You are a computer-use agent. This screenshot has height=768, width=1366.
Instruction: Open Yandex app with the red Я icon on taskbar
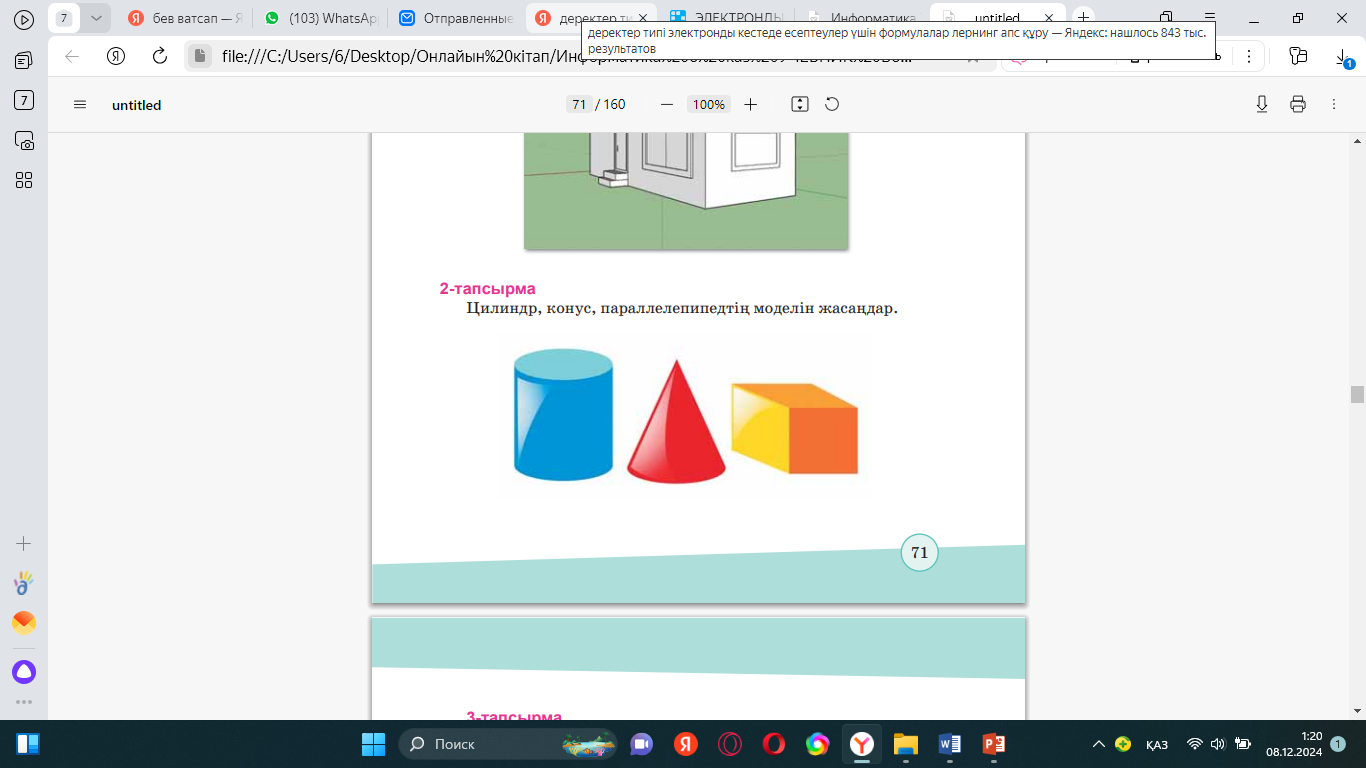(x=685, y=744)
